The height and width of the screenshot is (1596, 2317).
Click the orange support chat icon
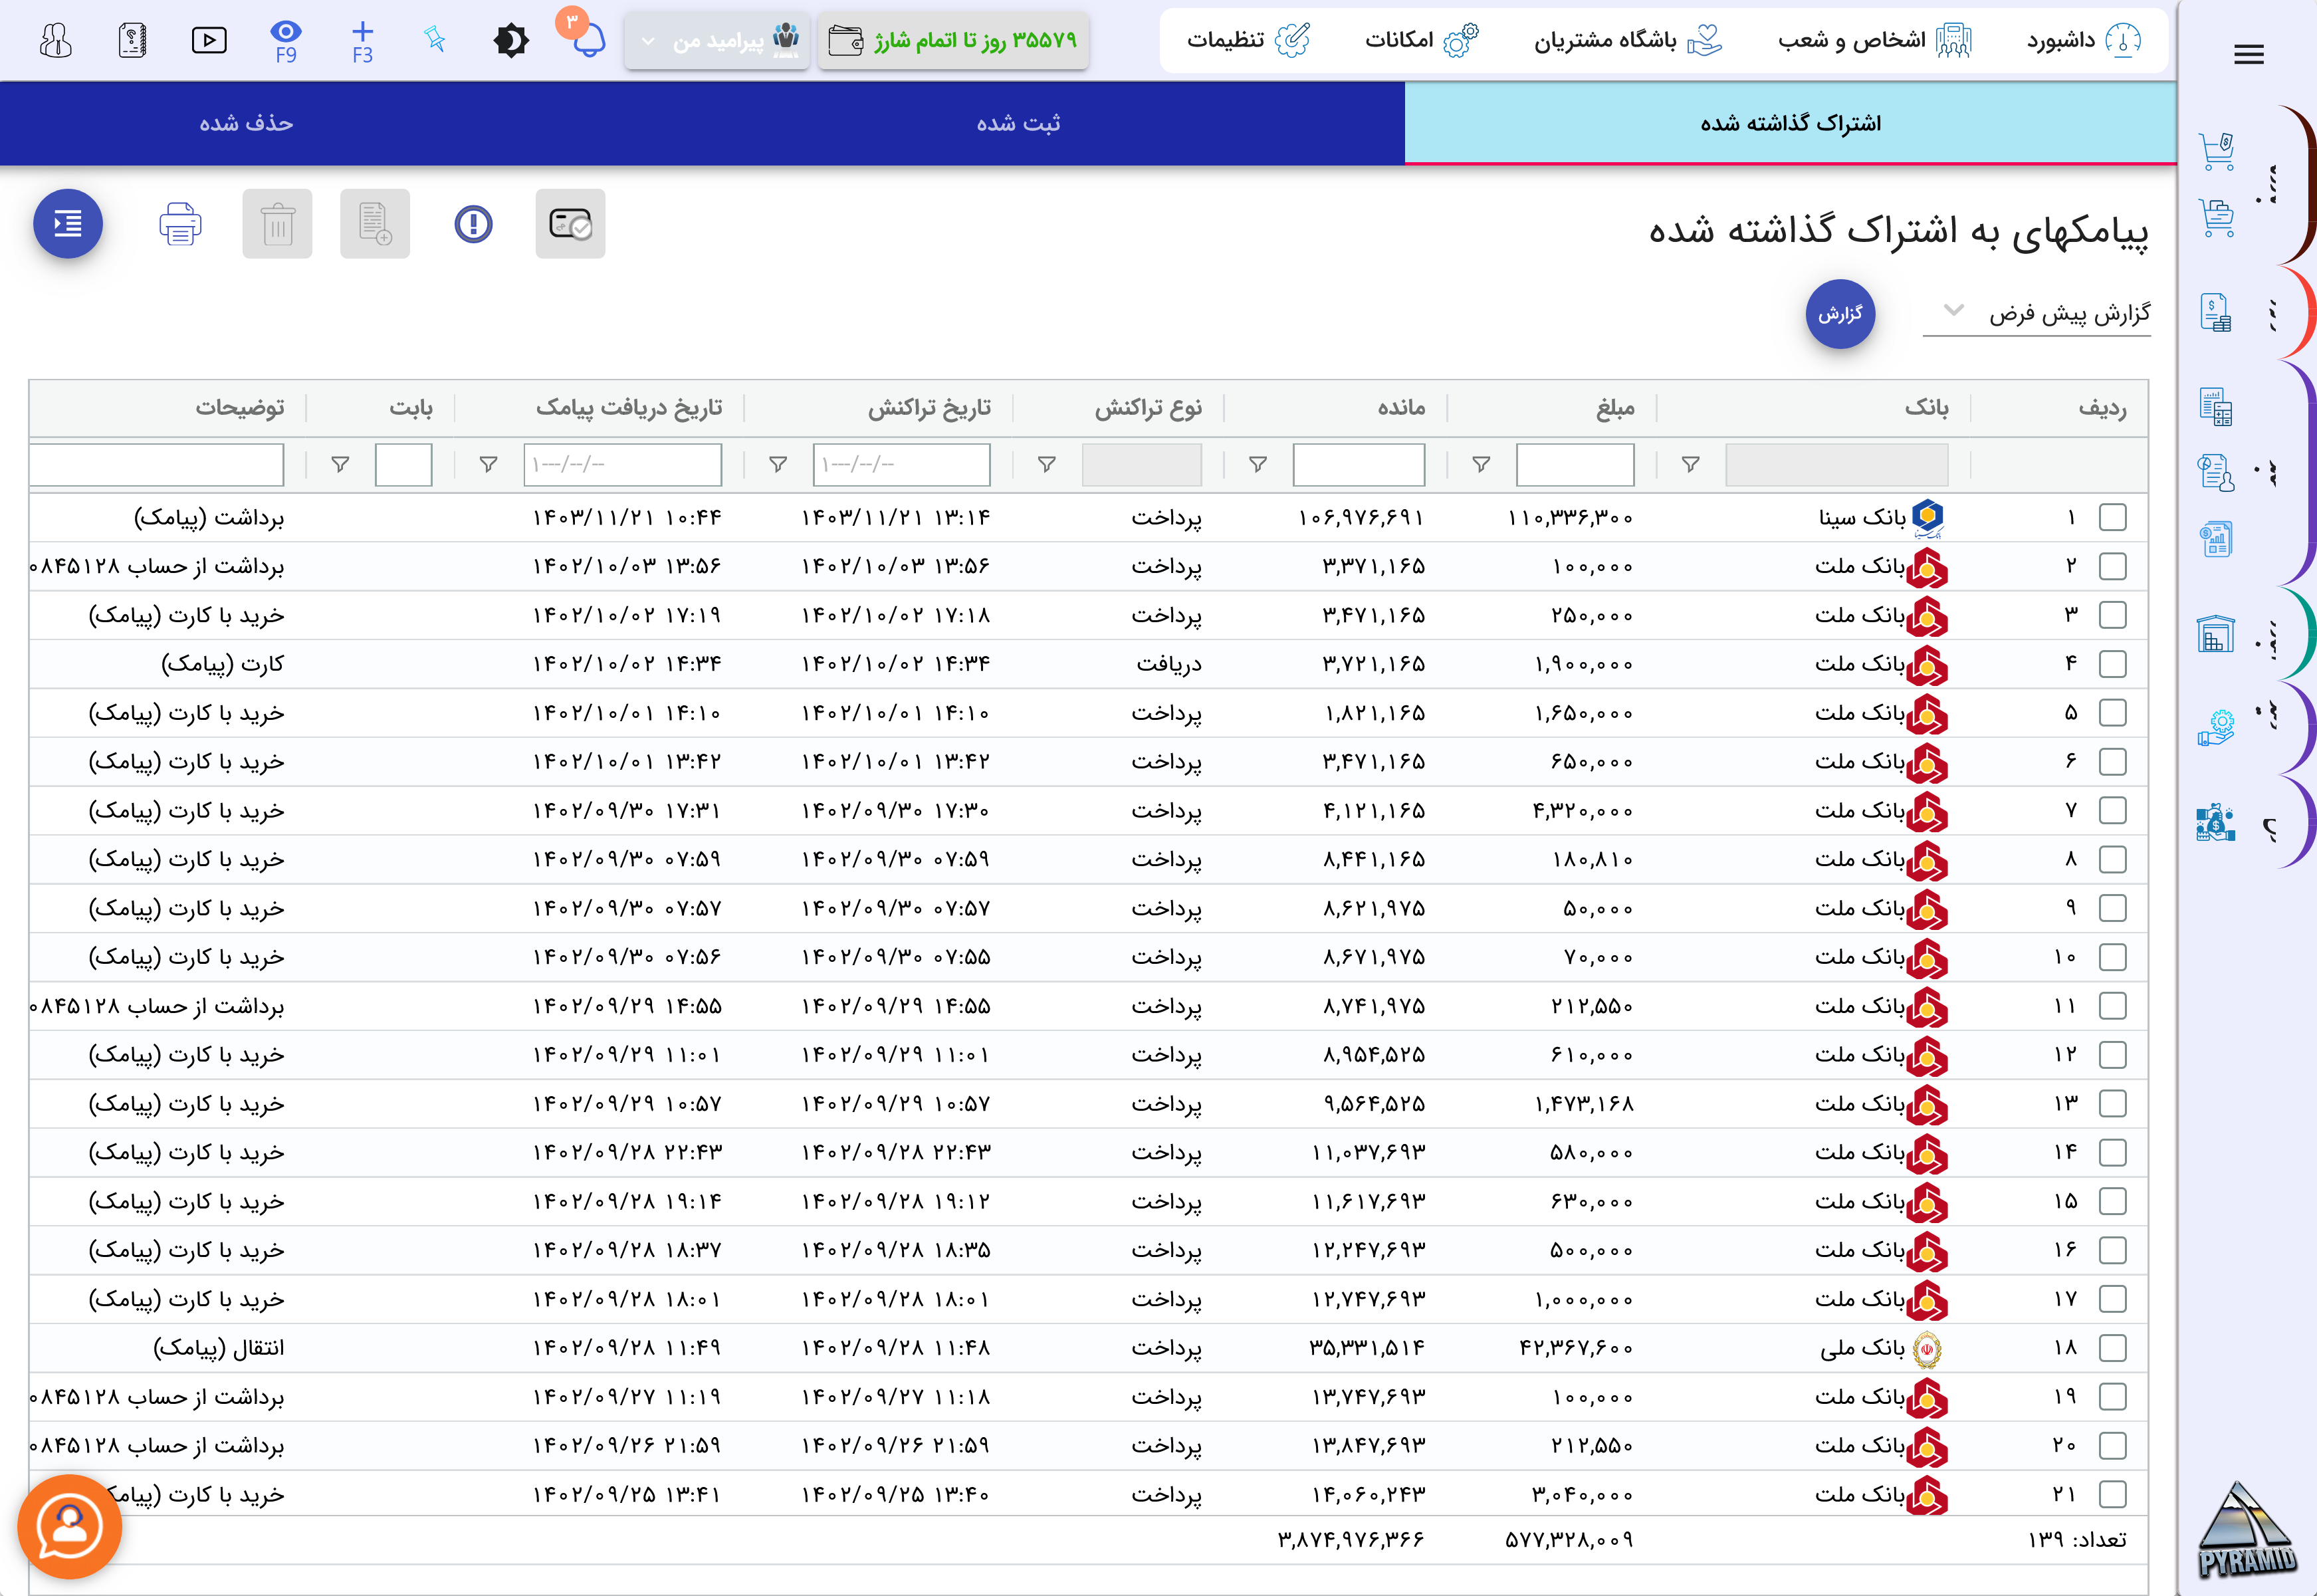(x=70, y=1526)
